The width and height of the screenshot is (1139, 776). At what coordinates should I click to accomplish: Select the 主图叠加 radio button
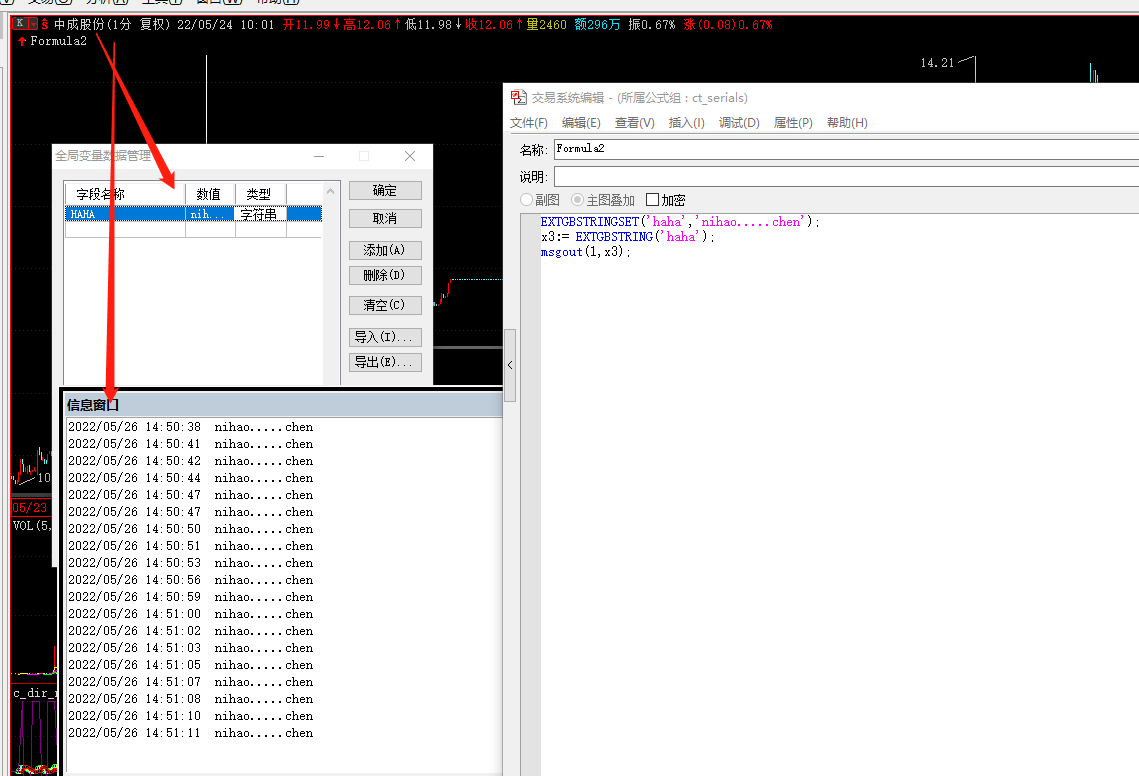click(x=577, y=200)
